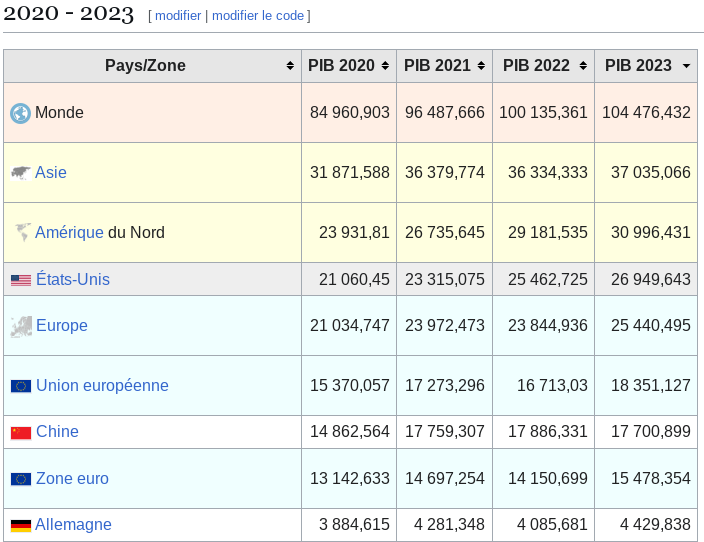This screenshot has height=542, width=704.
Task: Open the Amérique link
Action: (69, 233)
